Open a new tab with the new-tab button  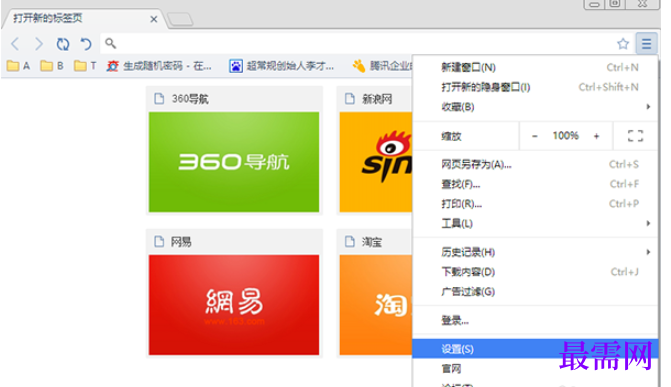tap(180, 19)
